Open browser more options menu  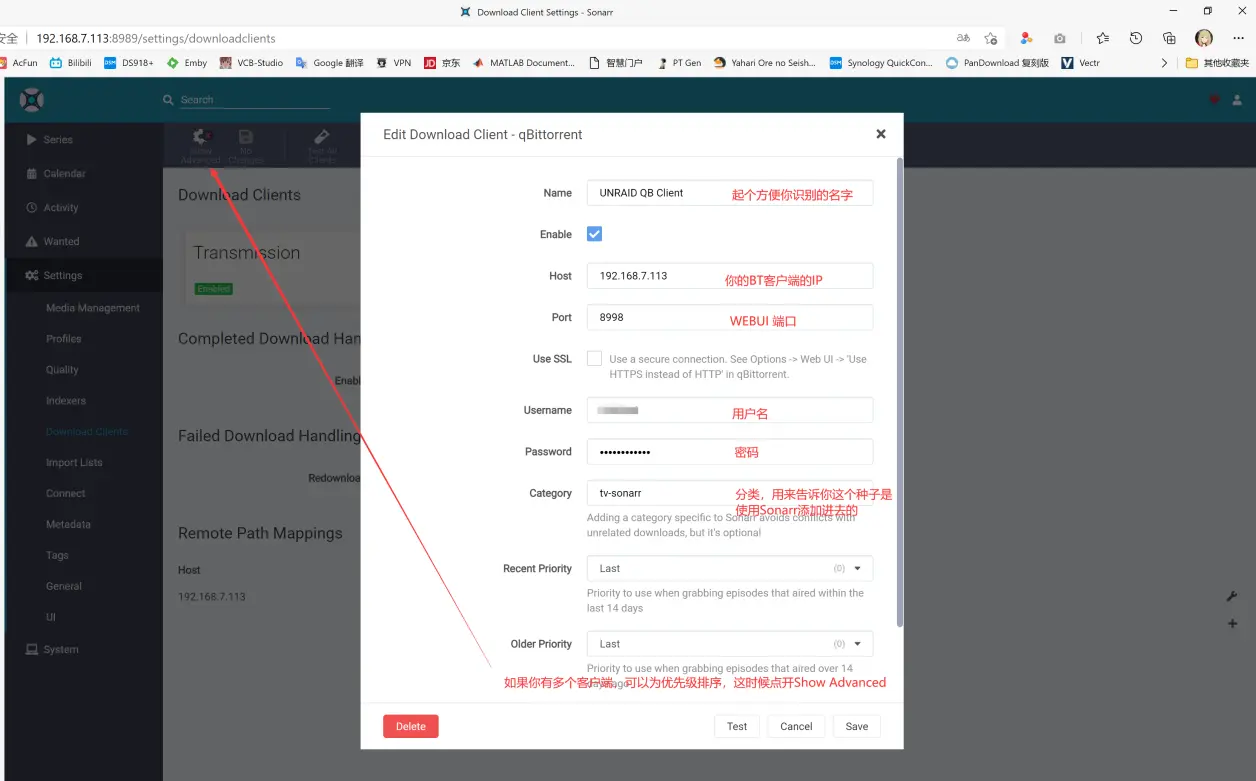[1238, 38]
